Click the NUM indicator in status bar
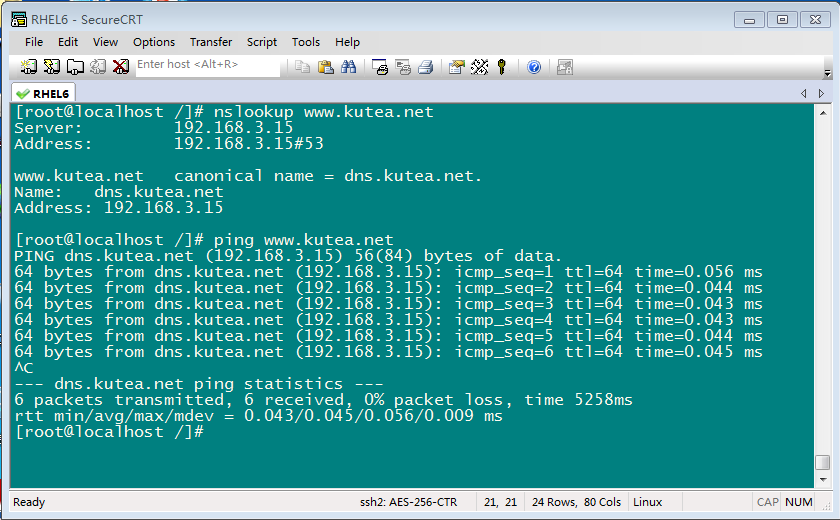Image resolution: width=840 pixels, height=520 pixels. [798, 502]
